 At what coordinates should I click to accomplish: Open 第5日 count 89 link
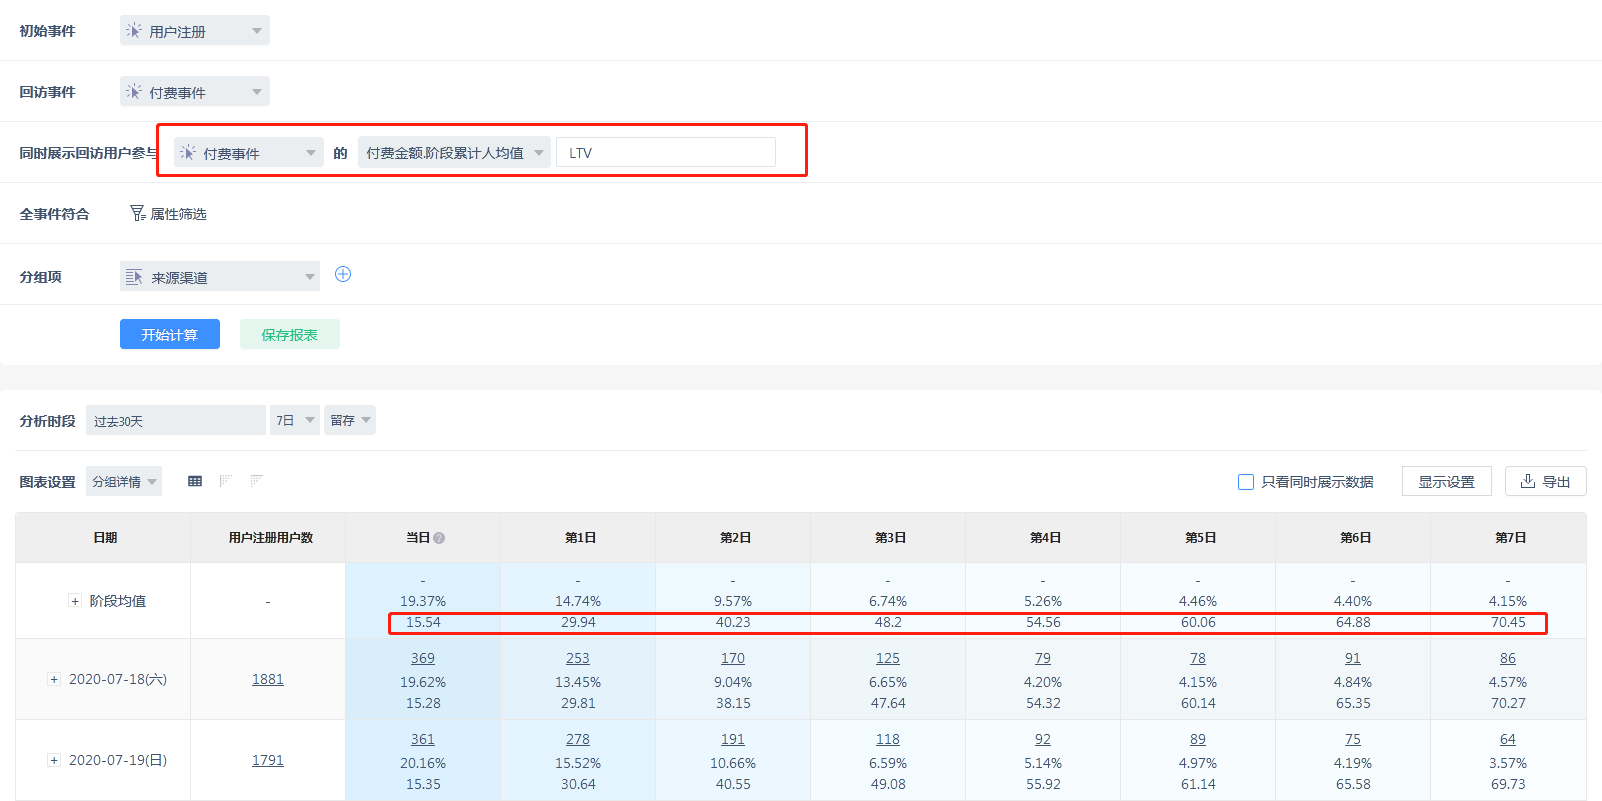[x=1198, y=739]
